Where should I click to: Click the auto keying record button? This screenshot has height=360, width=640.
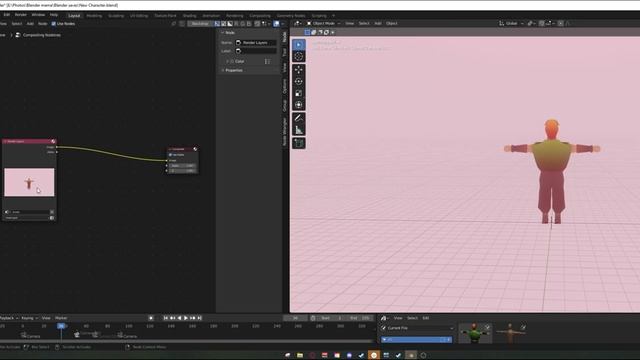pos(151,318)
